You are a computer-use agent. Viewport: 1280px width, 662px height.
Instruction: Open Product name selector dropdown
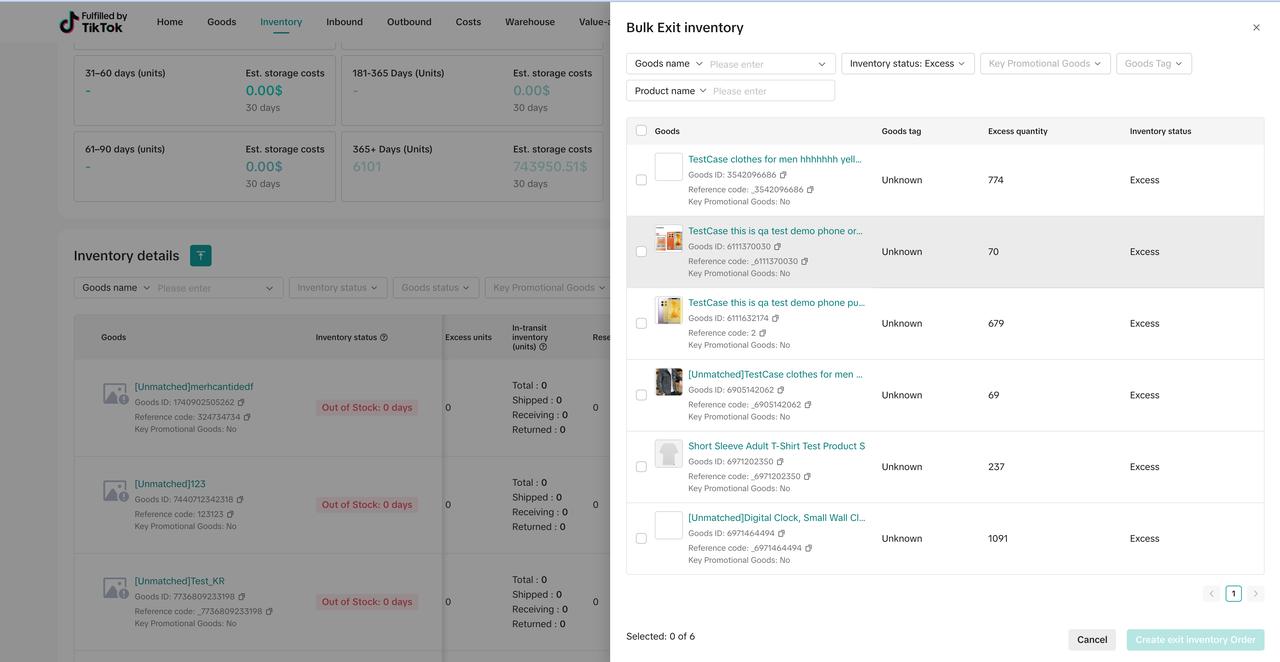(x=670, y=91)
